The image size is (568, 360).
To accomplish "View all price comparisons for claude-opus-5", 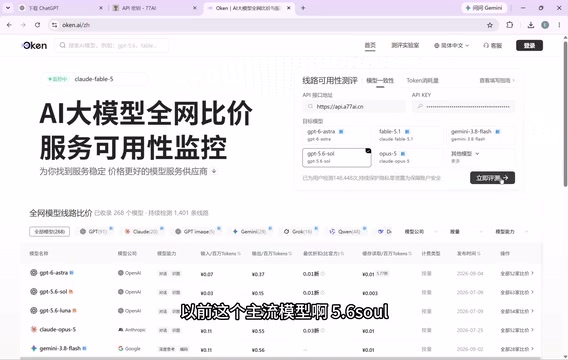I will [x=517, y=330].
